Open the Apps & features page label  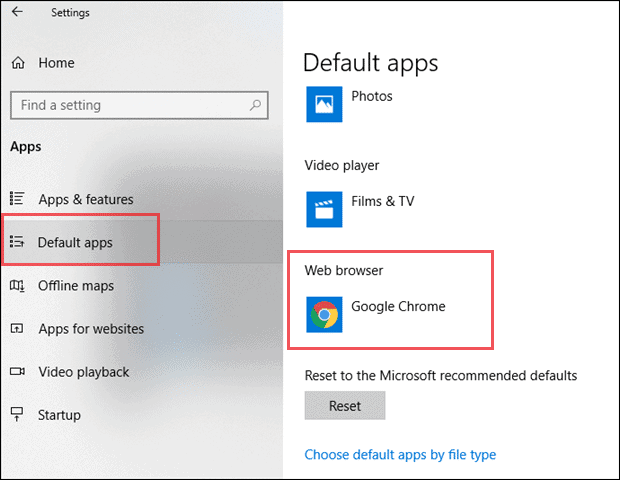coord(85,199)
